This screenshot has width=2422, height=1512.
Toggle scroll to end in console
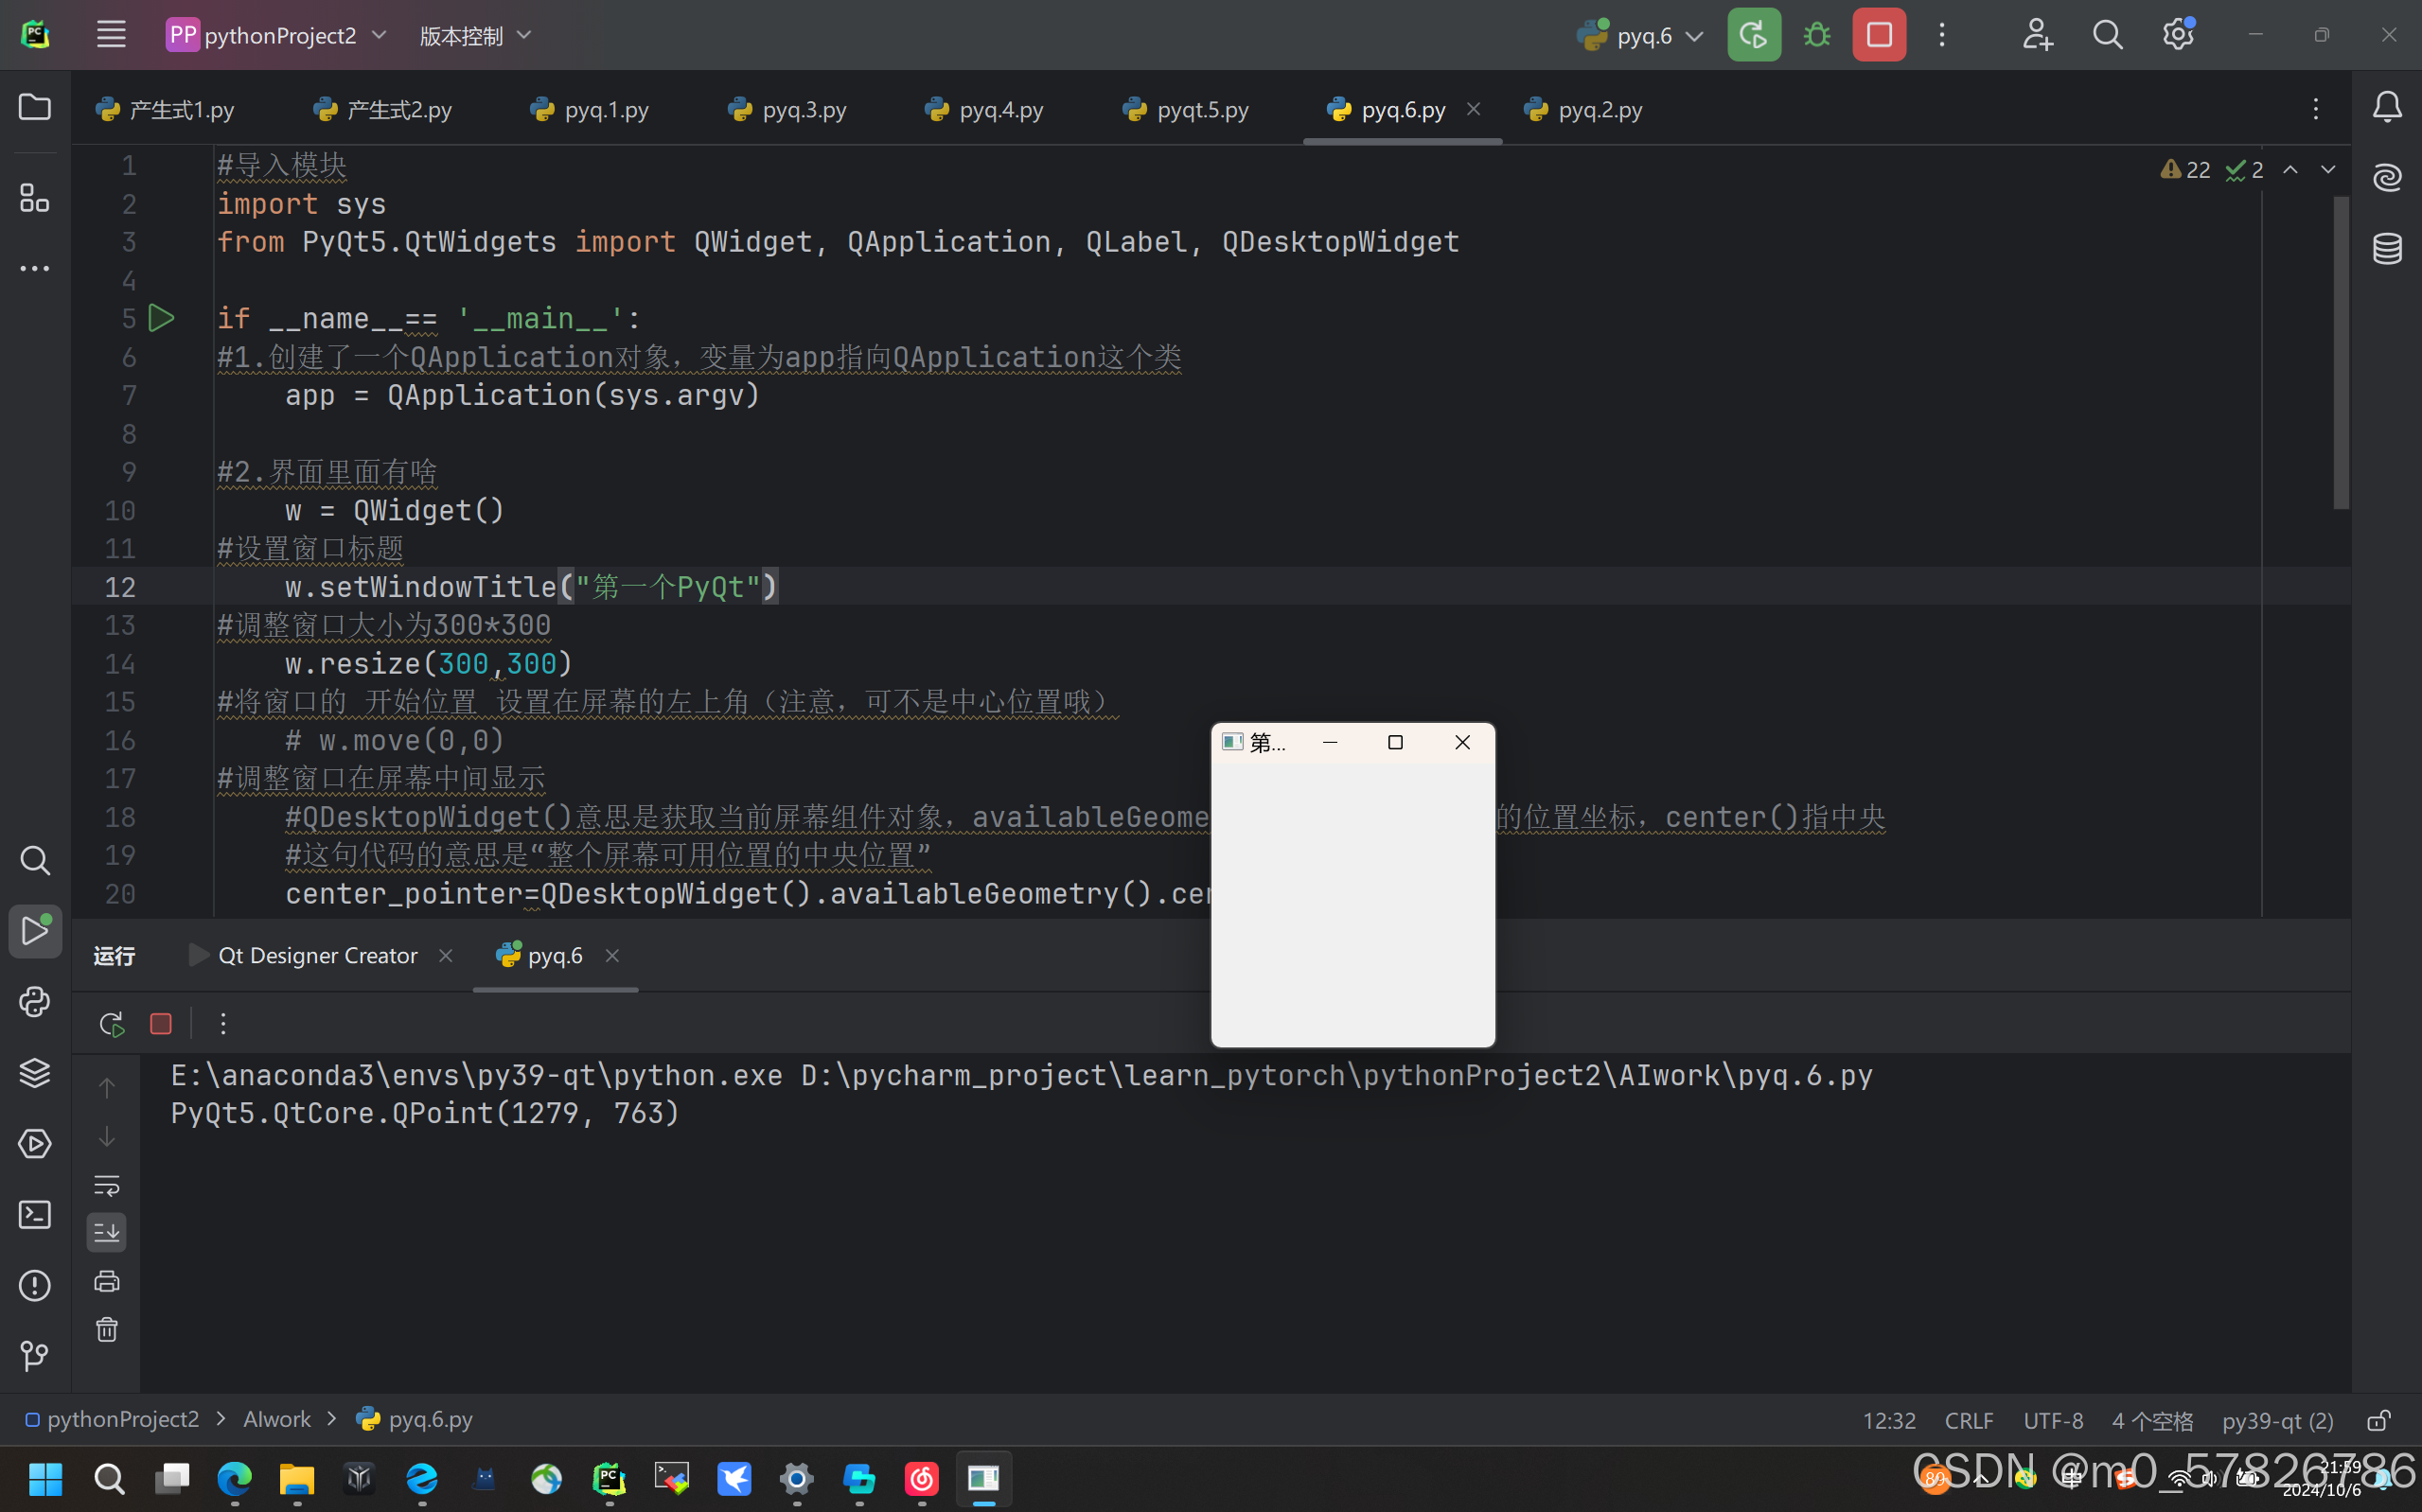click(107, 1233)
